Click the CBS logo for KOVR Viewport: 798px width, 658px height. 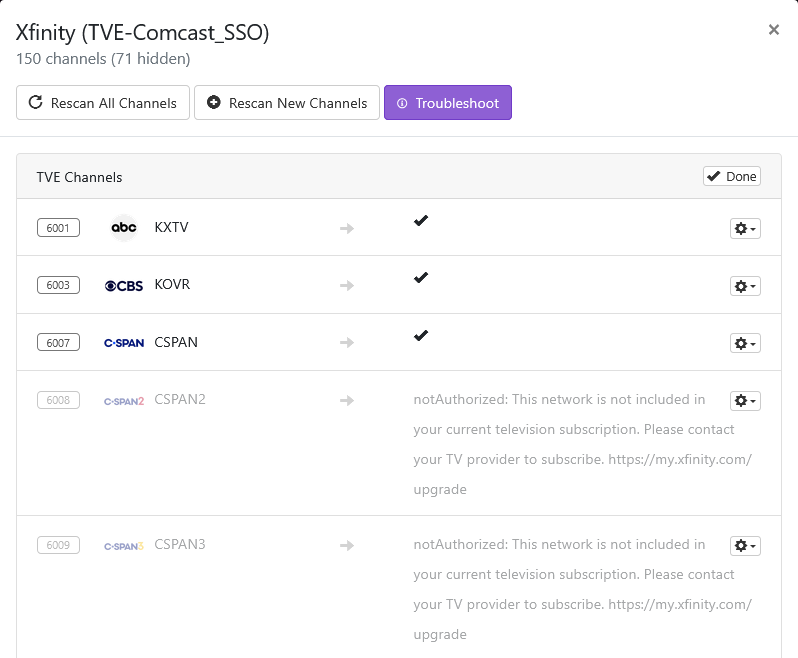pos(124,285)
